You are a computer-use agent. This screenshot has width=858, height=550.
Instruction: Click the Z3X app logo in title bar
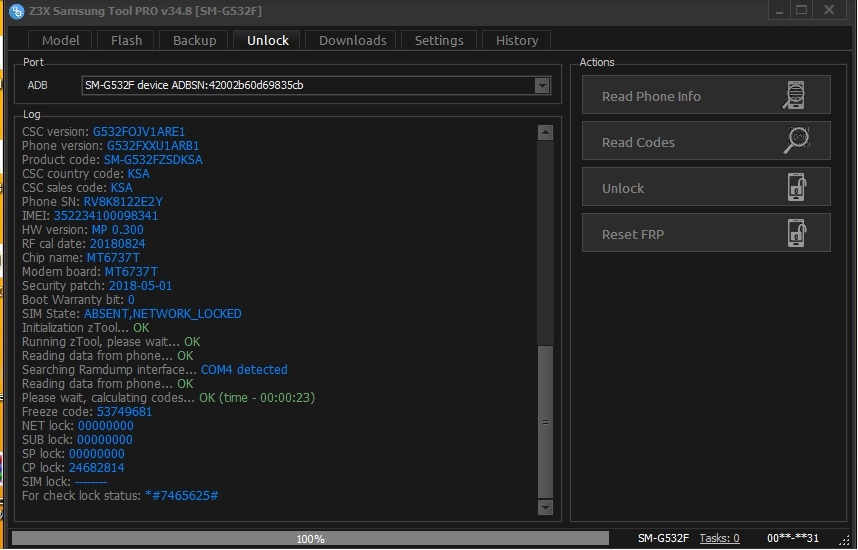[16, 11]
